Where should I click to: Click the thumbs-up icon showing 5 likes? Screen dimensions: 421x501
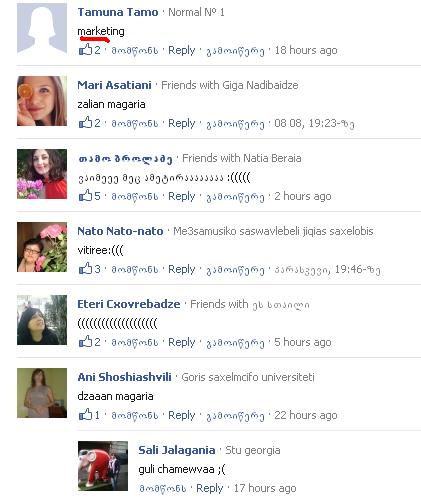(x=85, y=196)
